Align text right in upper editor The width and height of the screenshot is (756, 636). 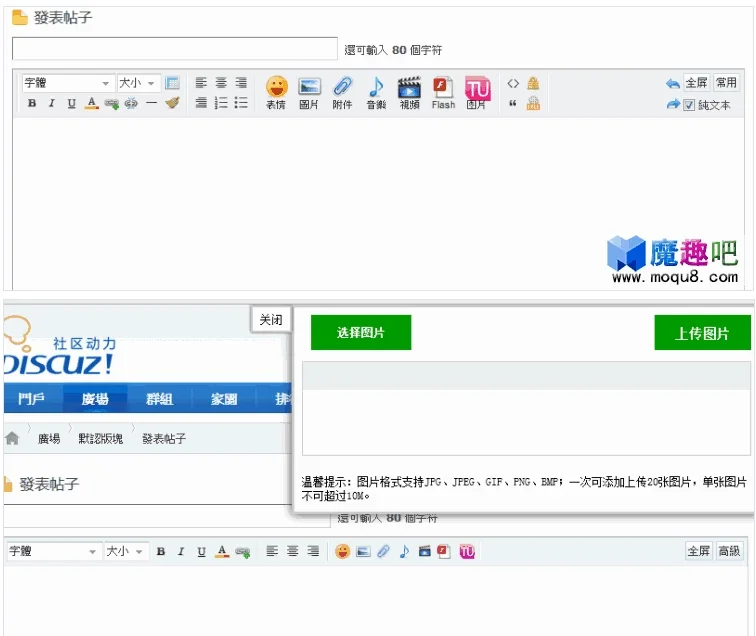(241, 83)
